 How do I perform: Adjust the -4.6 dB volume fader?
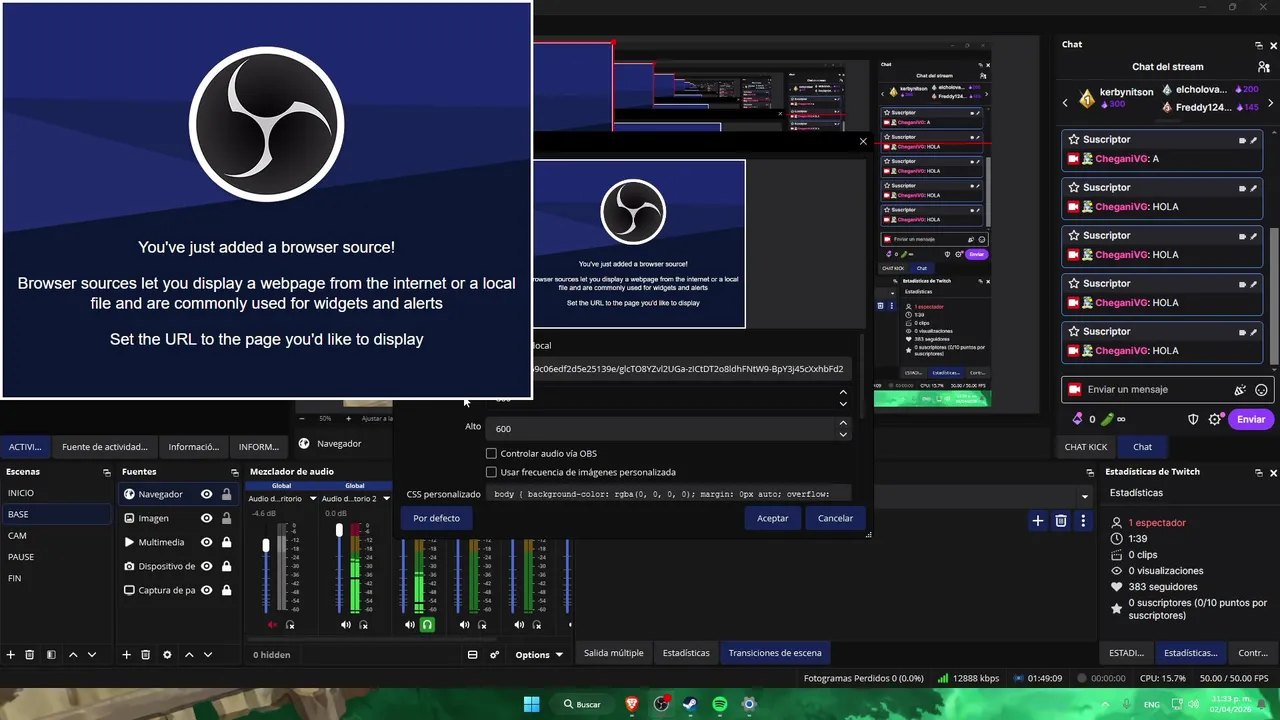(266, 546)
